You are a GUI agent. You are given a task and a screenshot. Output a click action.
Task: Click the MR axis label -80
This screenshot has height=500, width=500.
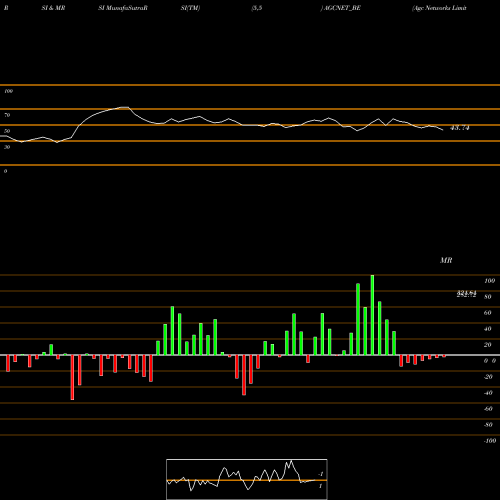[x=488, y=425]
